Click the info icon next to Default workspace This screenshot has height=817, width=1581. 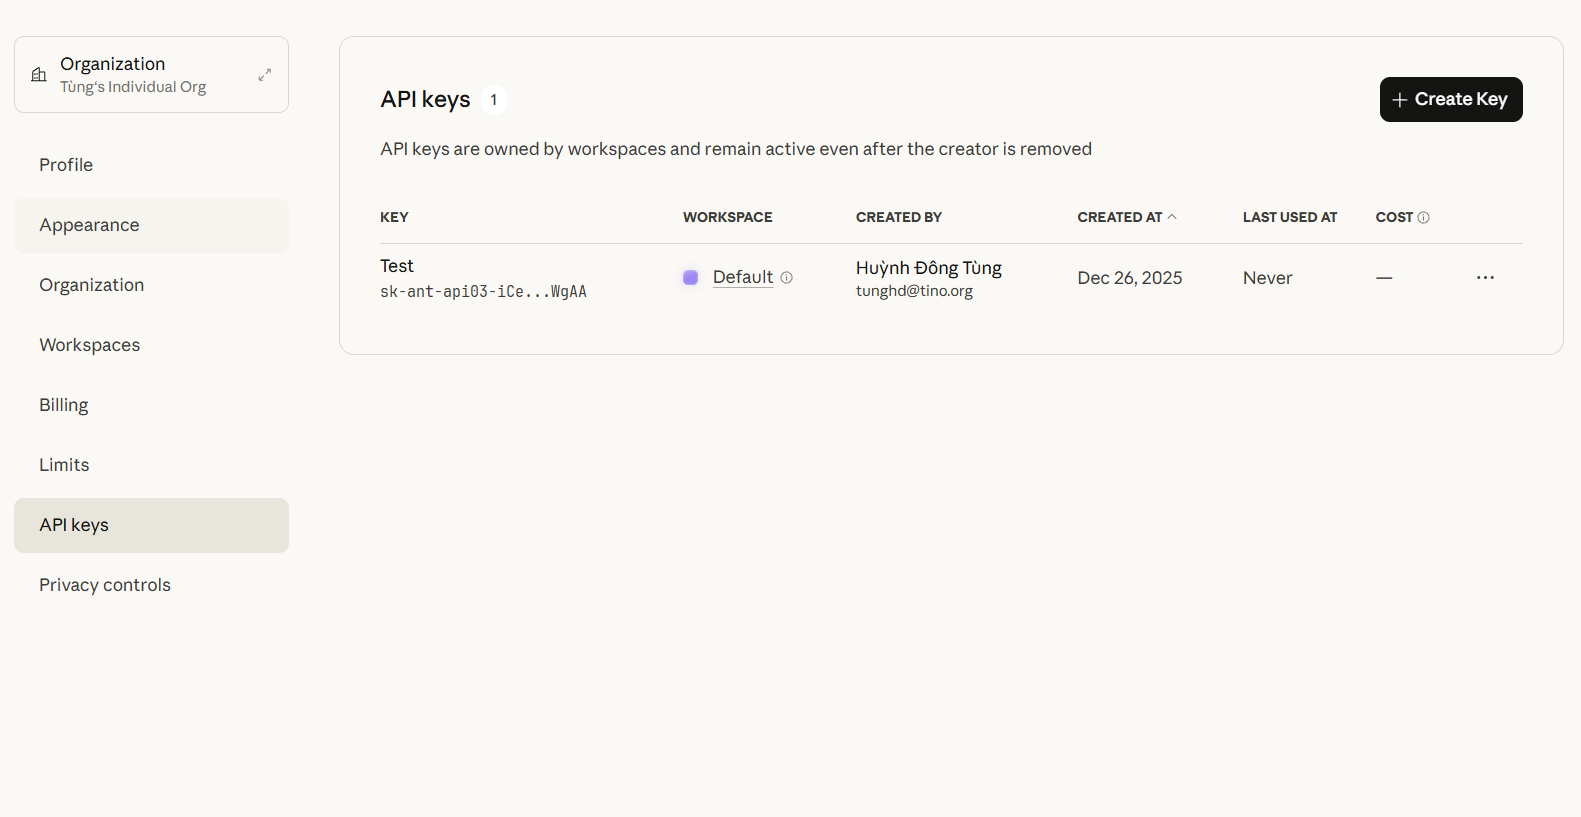click(x=787, y=278)
